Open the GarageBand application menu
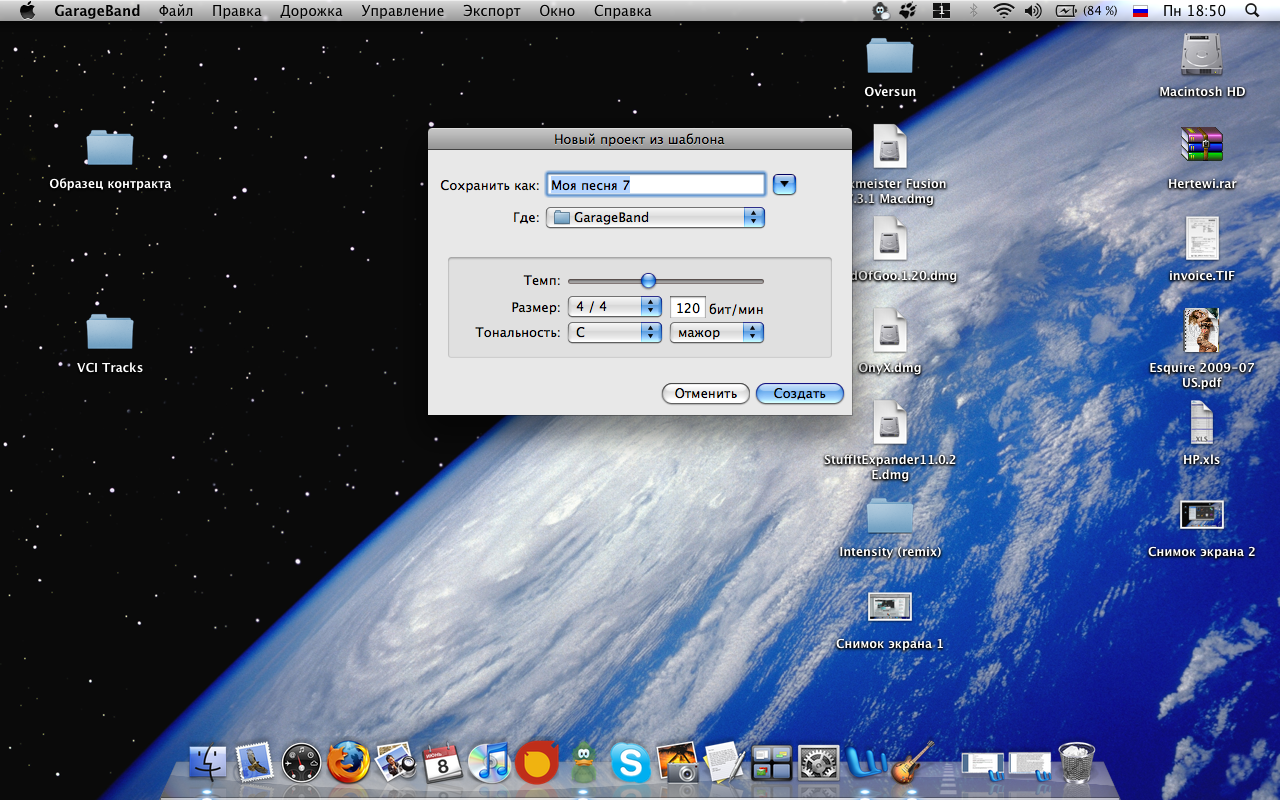This screenshot has height=800, width=1280. (97, 11)
